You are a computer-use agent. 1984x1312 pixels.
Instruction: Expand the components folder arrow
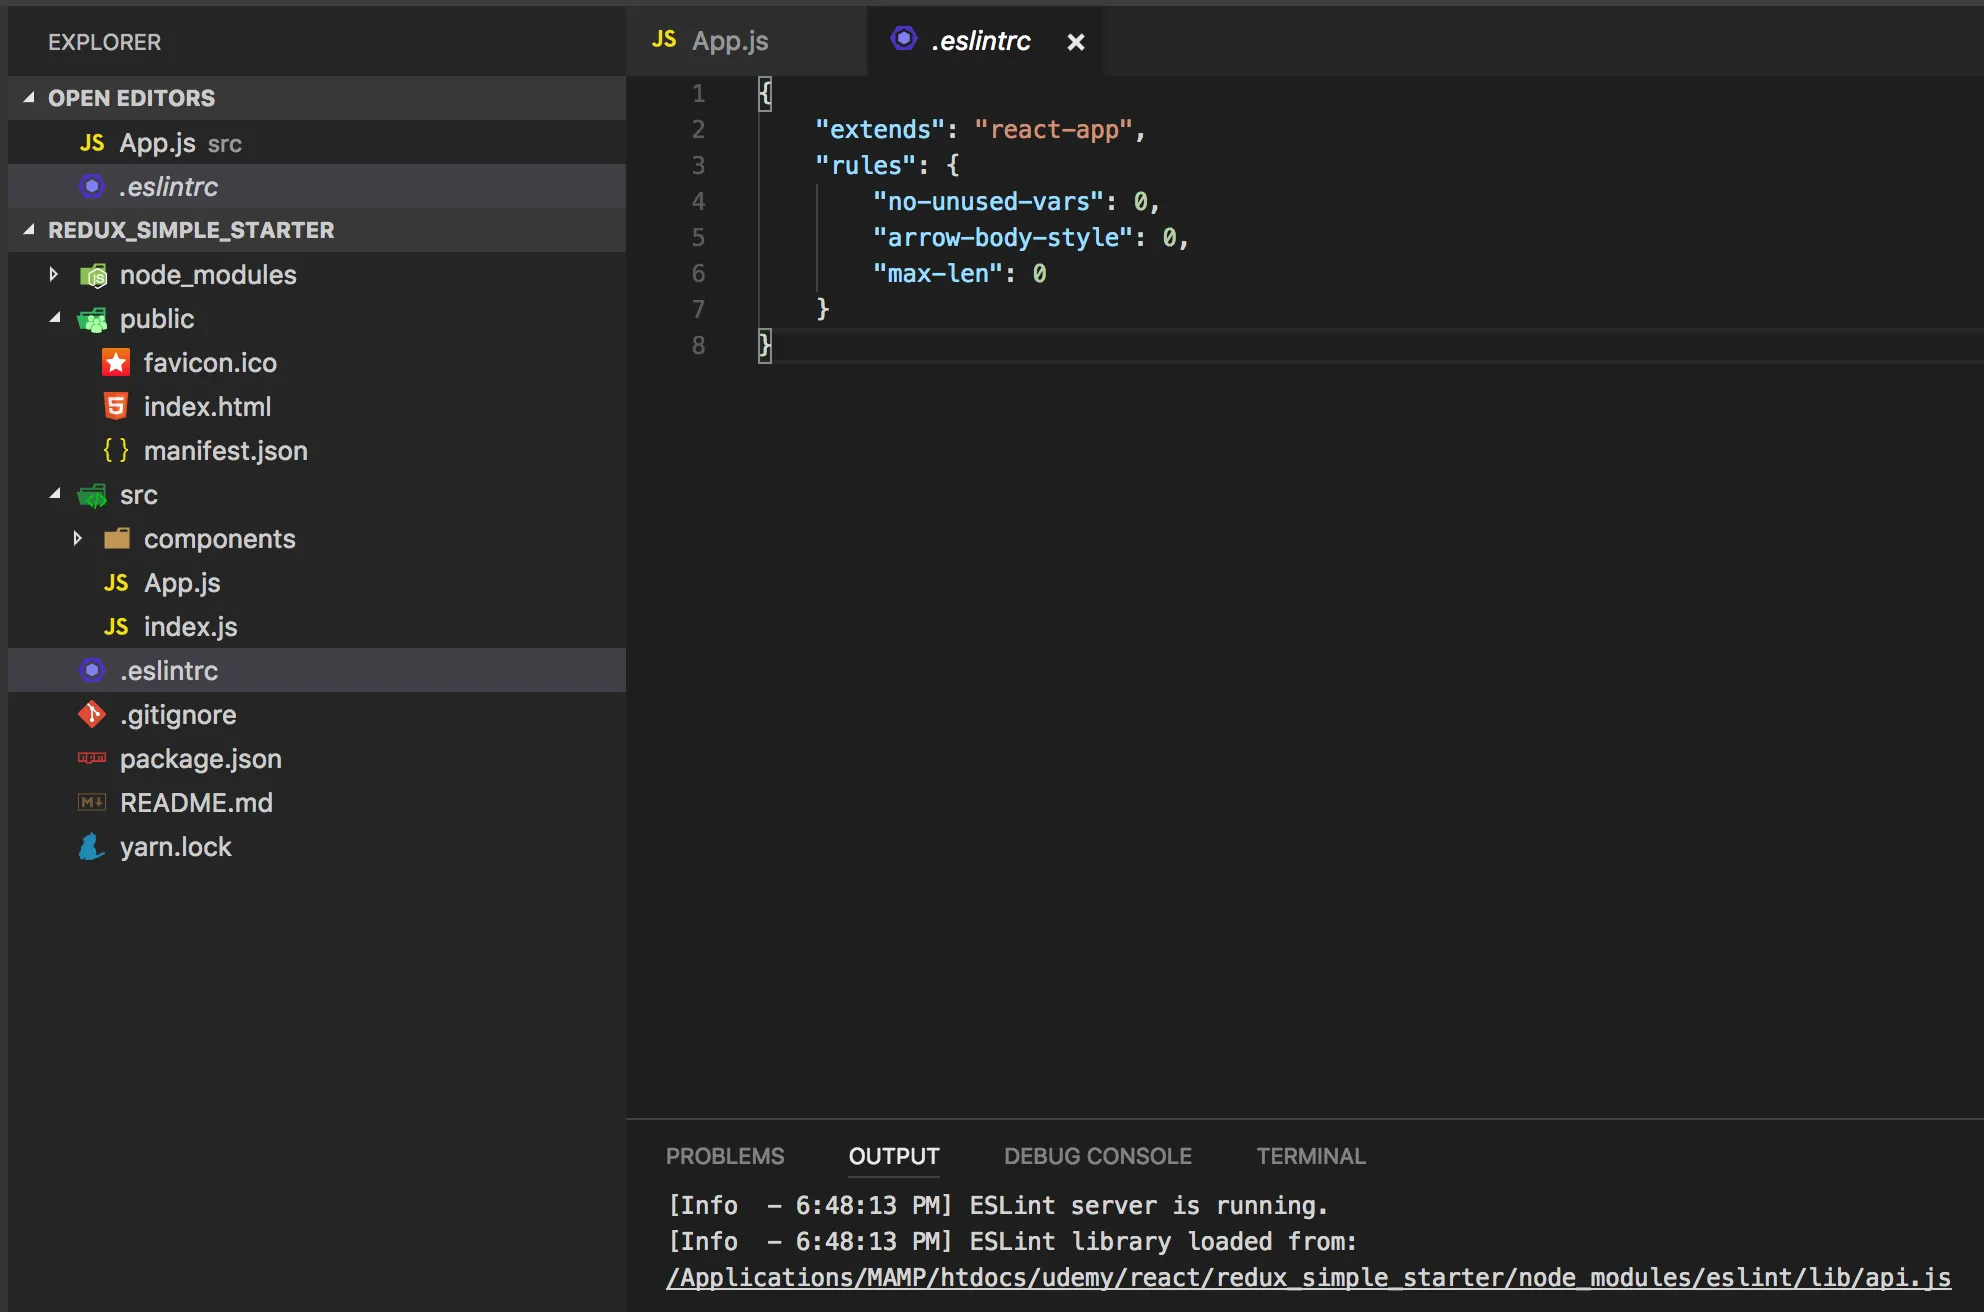pyautogui.click(x=78, y=539)
